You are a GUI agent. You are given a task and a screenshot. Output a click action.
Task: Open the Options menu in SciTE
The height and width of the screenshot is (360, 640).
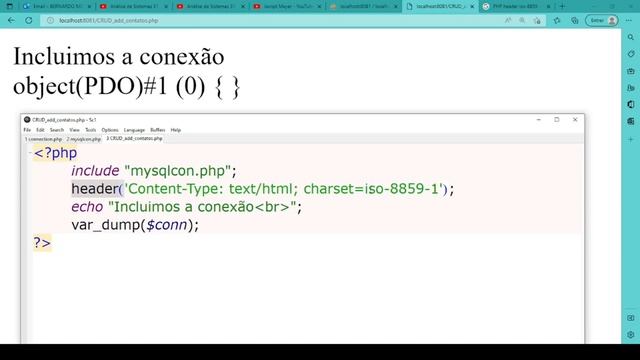coord(110,130)
